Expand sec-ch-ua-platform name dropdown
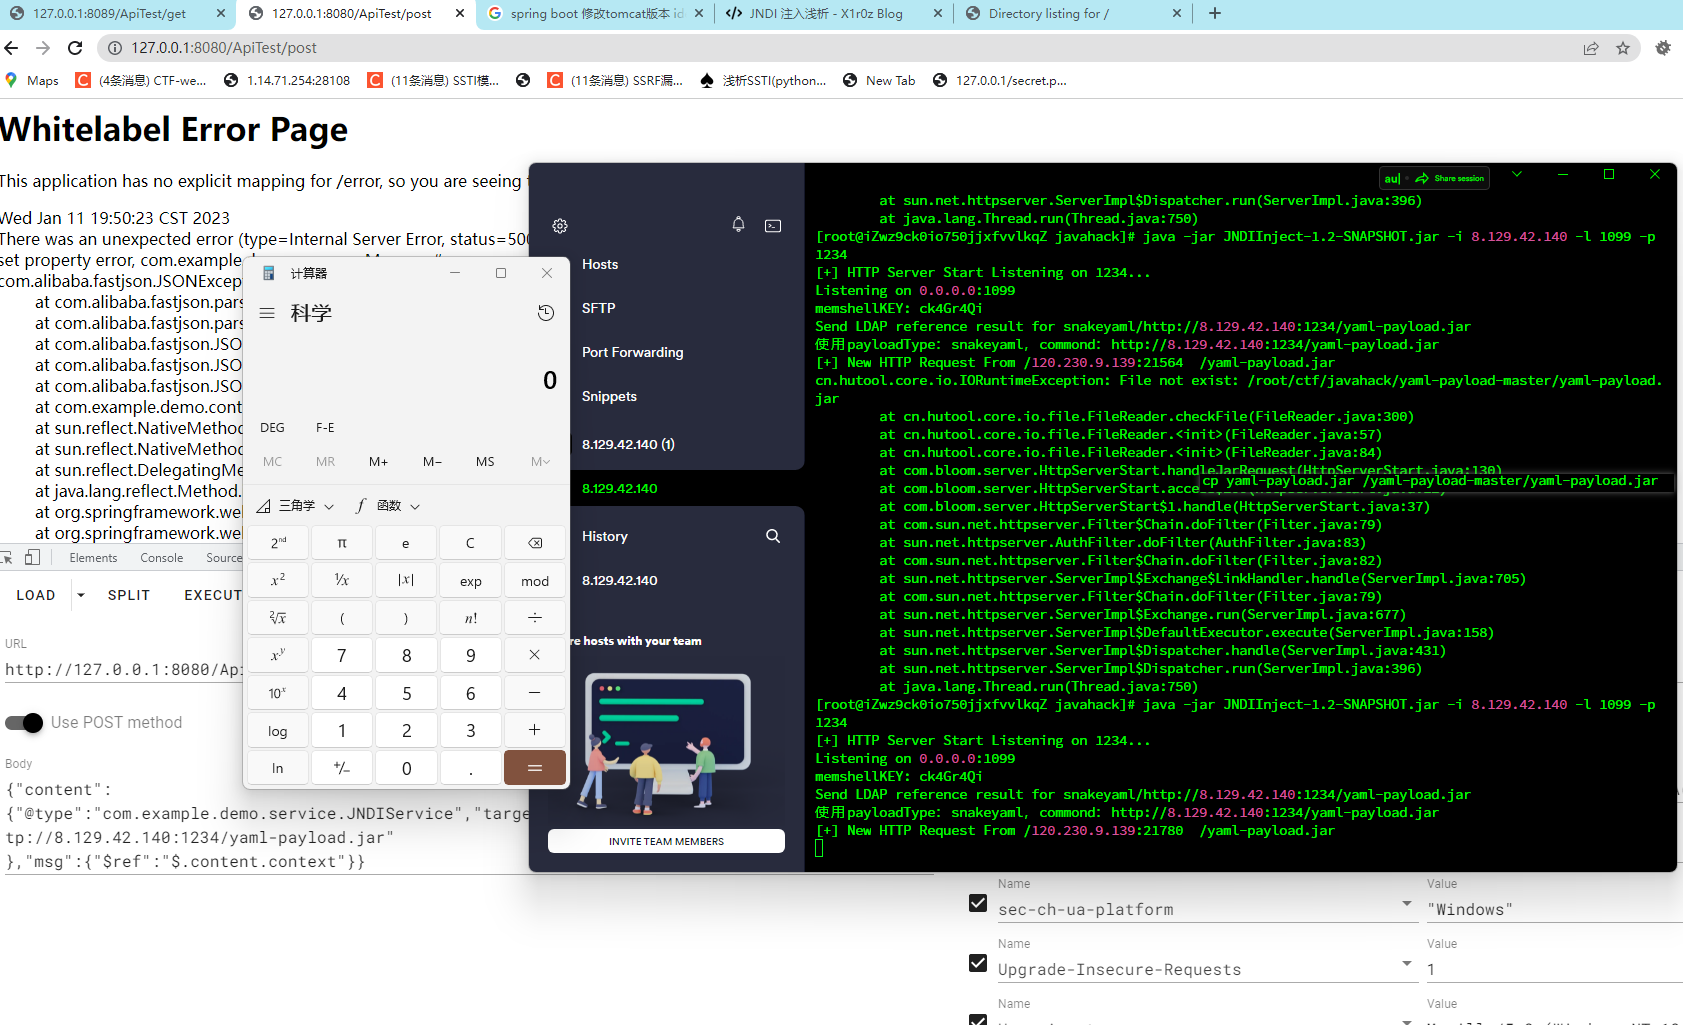The image size is (1683, 1025). point(1407,904)
